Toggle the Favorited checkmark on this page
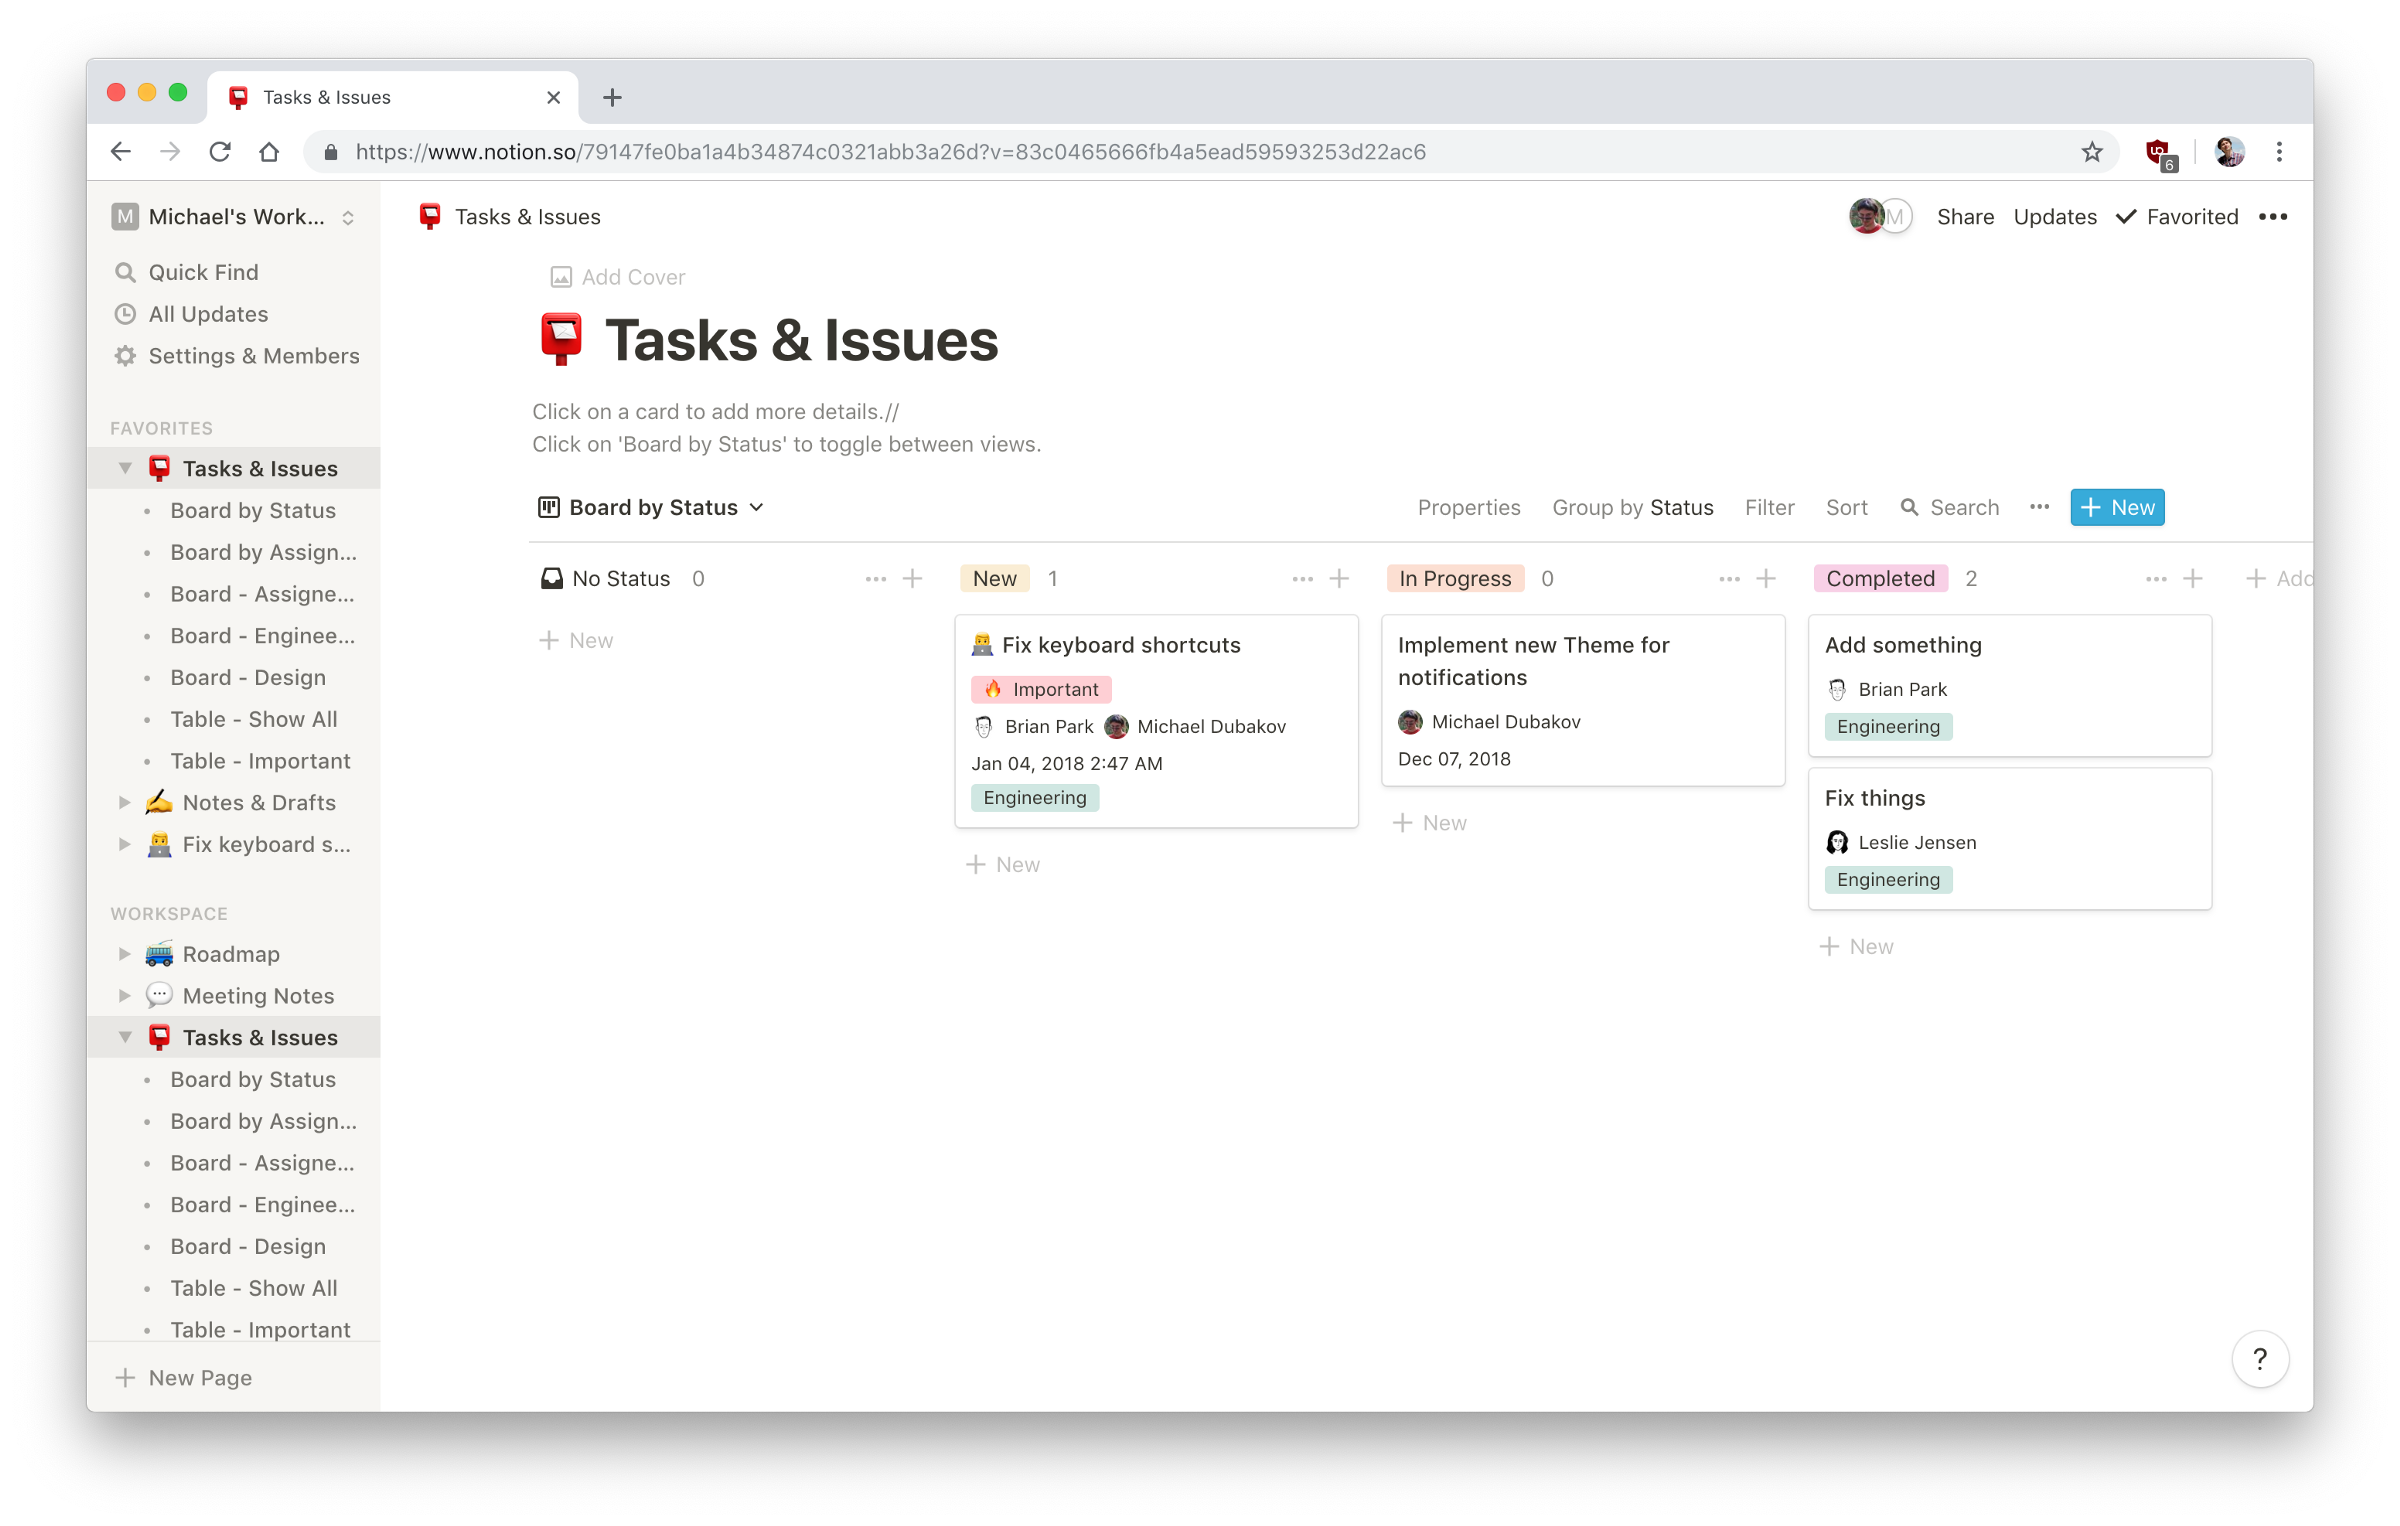The image size is (2400, 1526). (x=2176, y=215)
